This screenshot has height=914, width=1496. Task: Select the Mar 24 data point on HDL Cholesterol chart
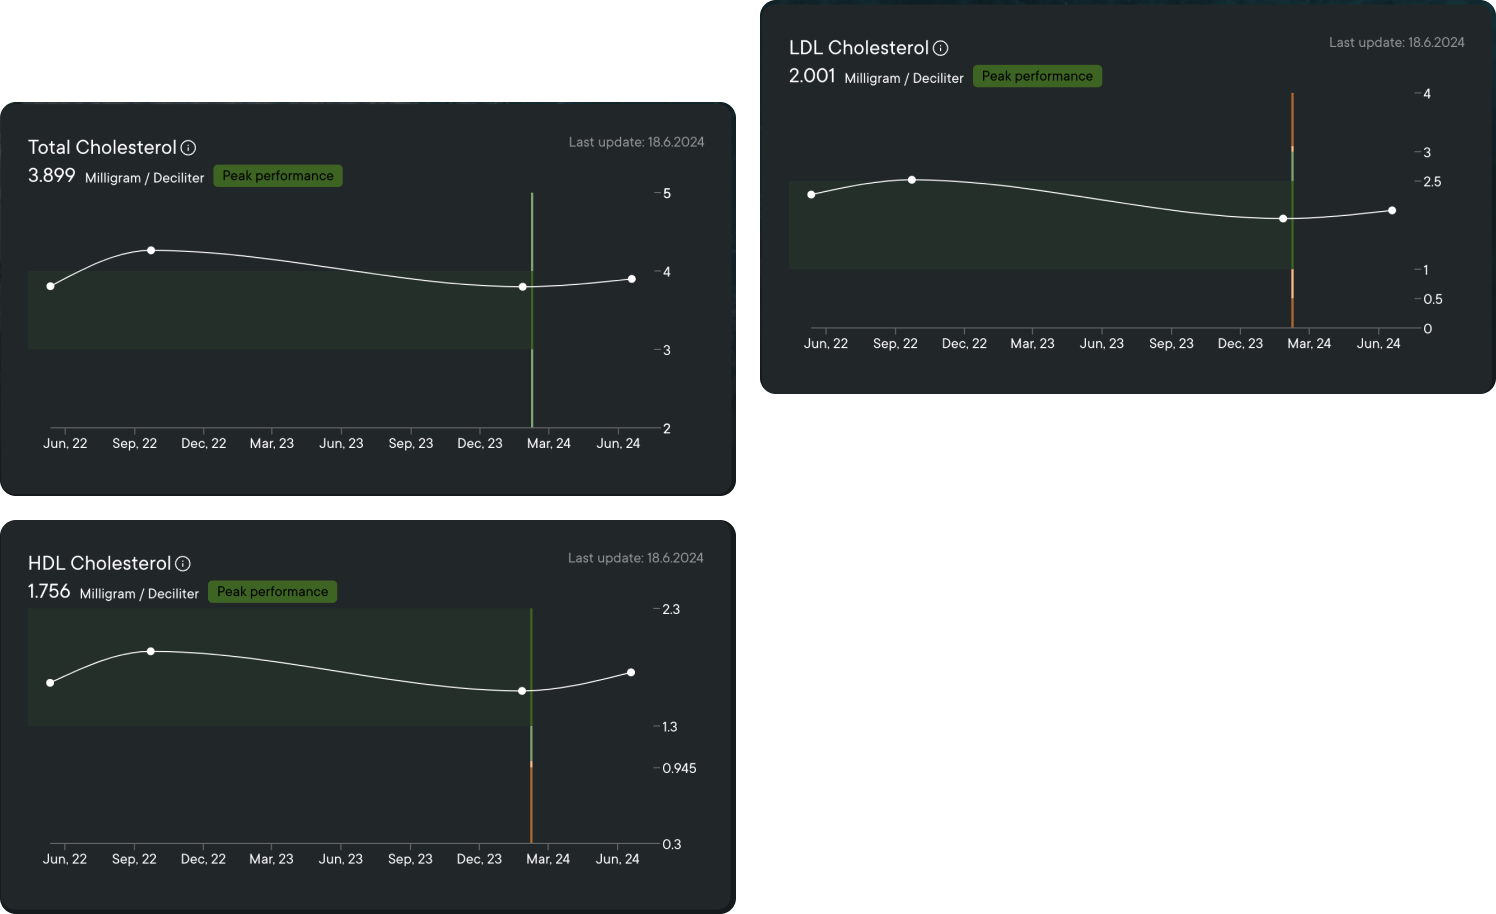coord(522,691)
